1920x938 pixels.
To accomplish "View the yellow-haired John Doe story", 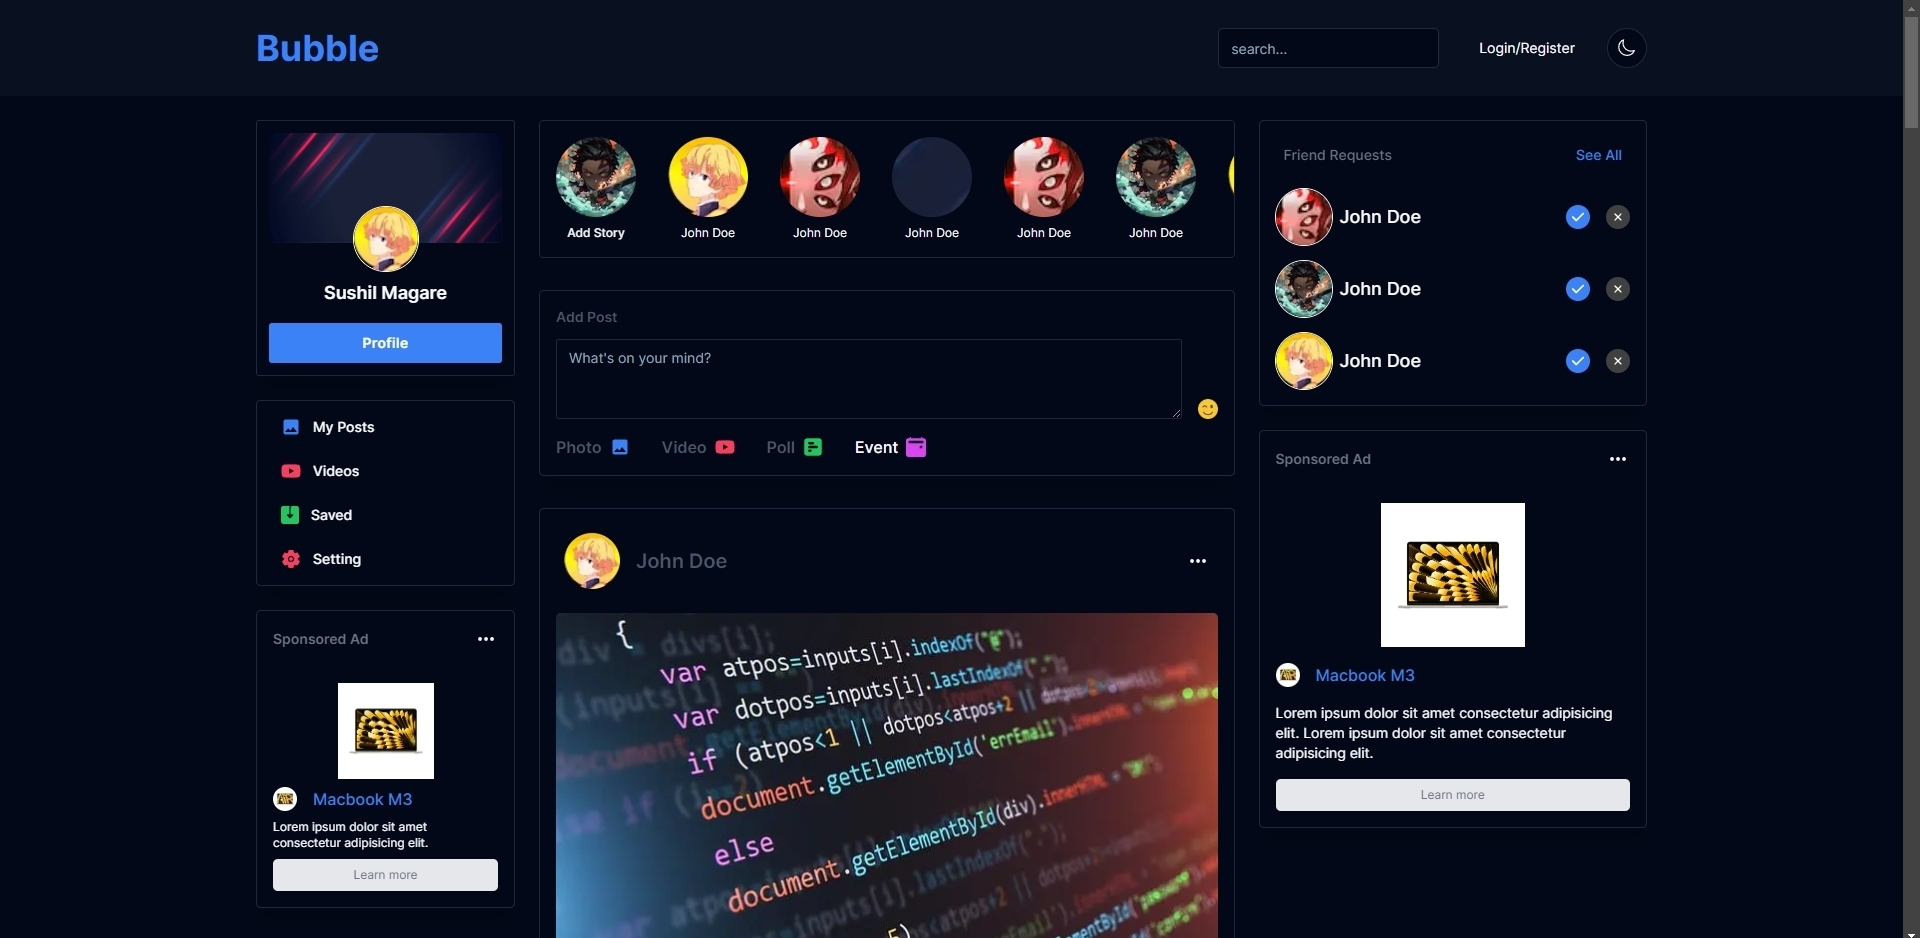I will click(x=708, y=177).
